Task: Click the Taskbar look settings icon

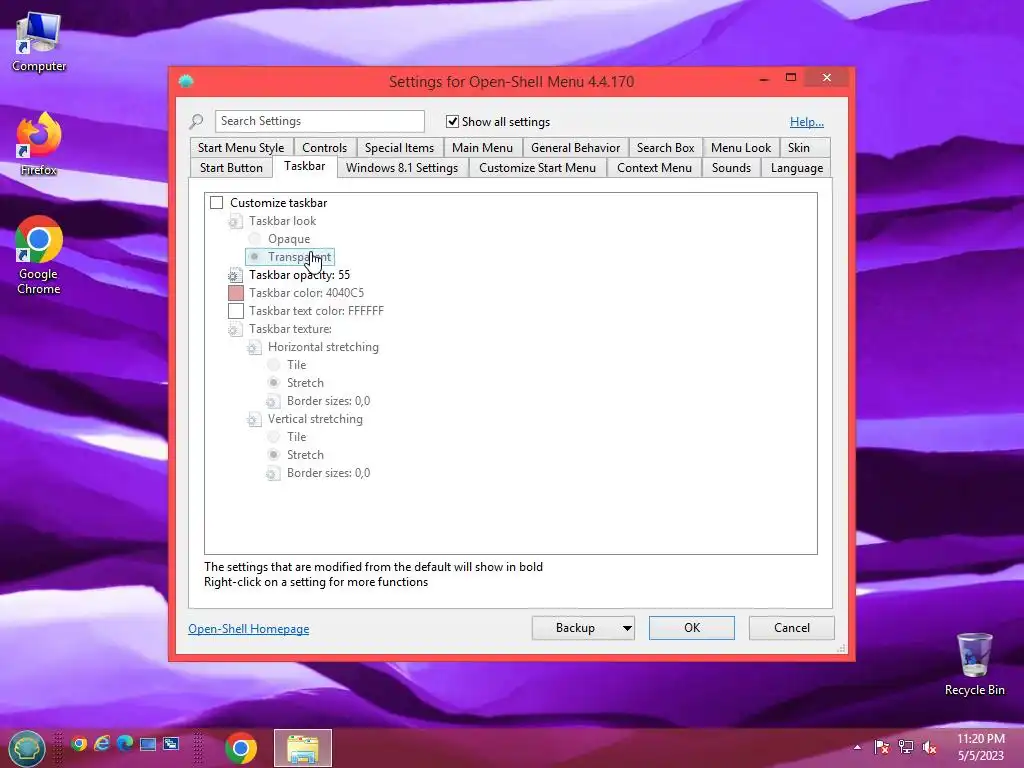Action: point(235,221)
